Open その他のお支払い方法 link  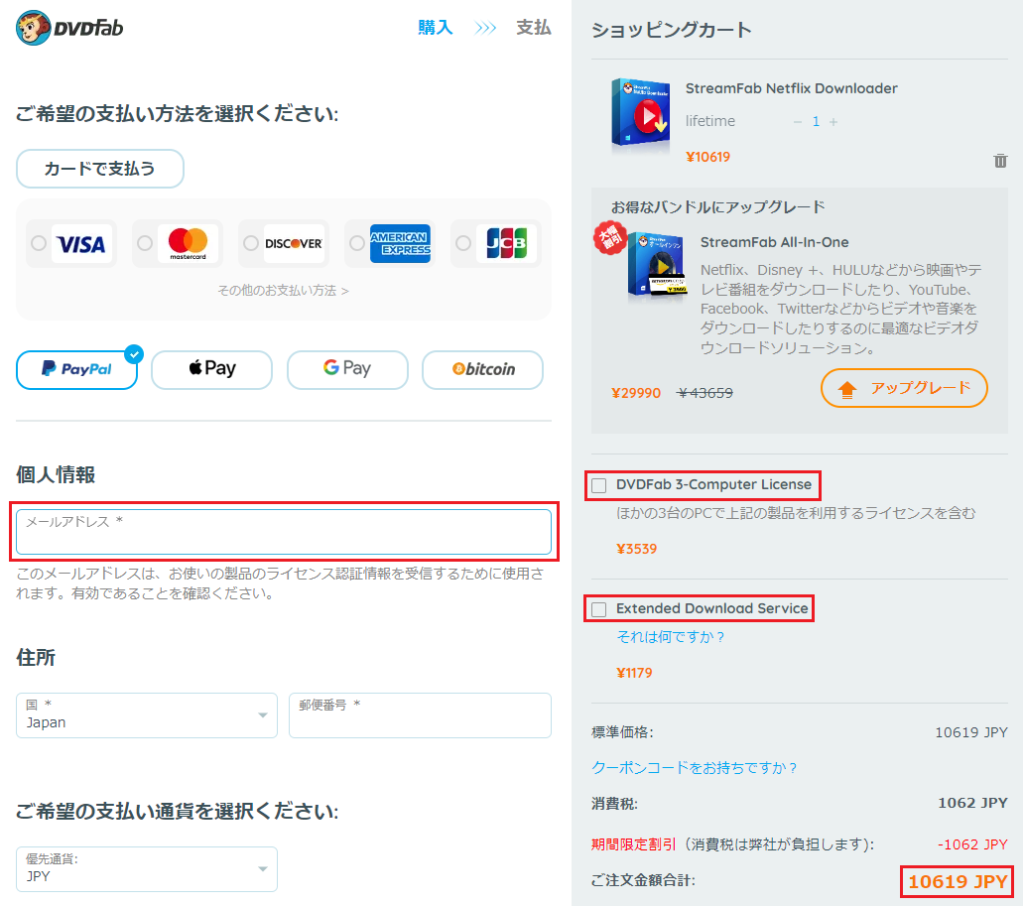tap(283, 291)
